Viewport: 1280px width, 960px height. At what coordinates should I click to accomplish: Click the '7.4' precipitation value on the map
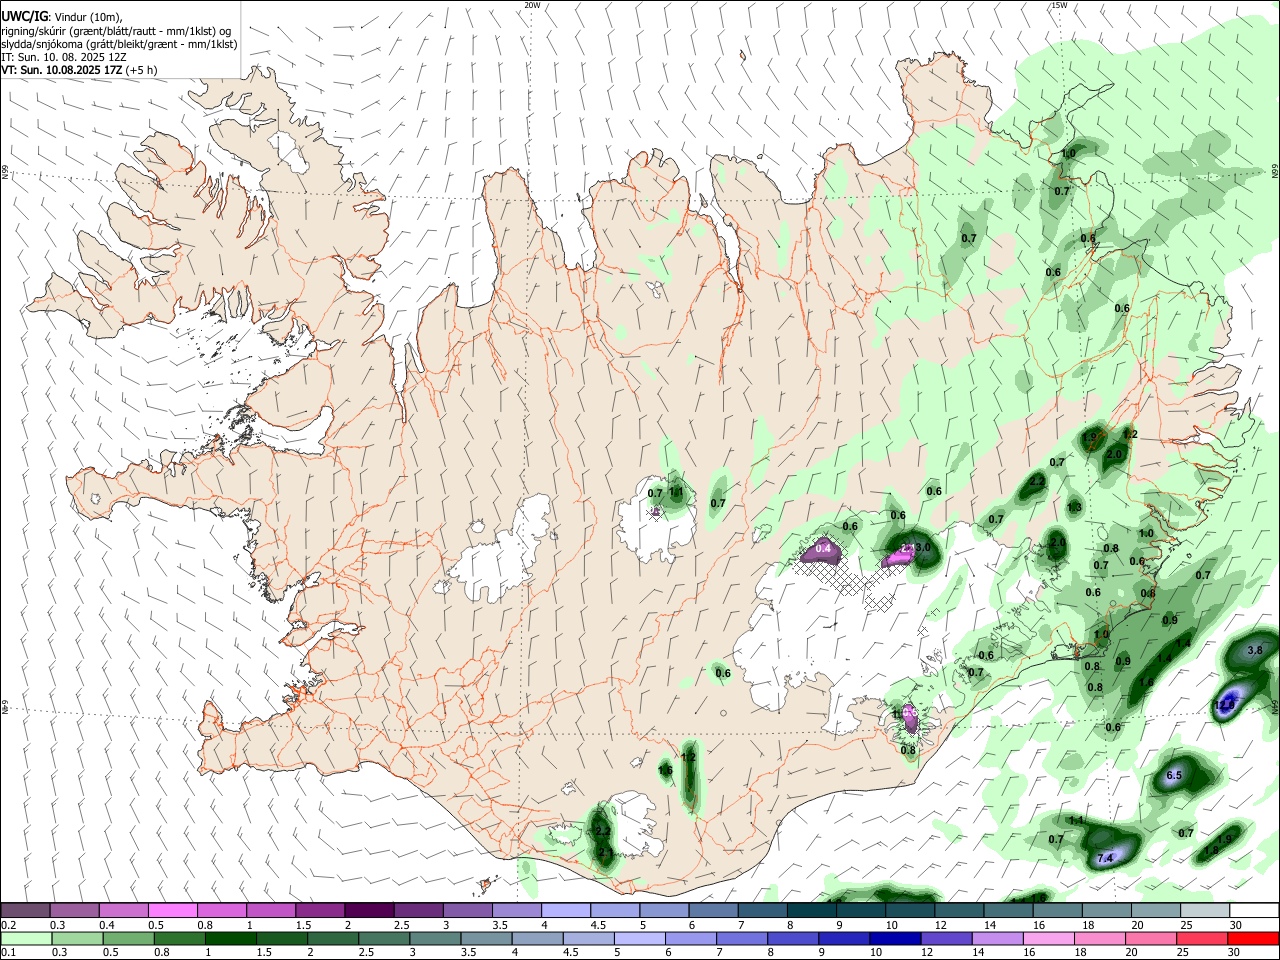pos(1105,859)
